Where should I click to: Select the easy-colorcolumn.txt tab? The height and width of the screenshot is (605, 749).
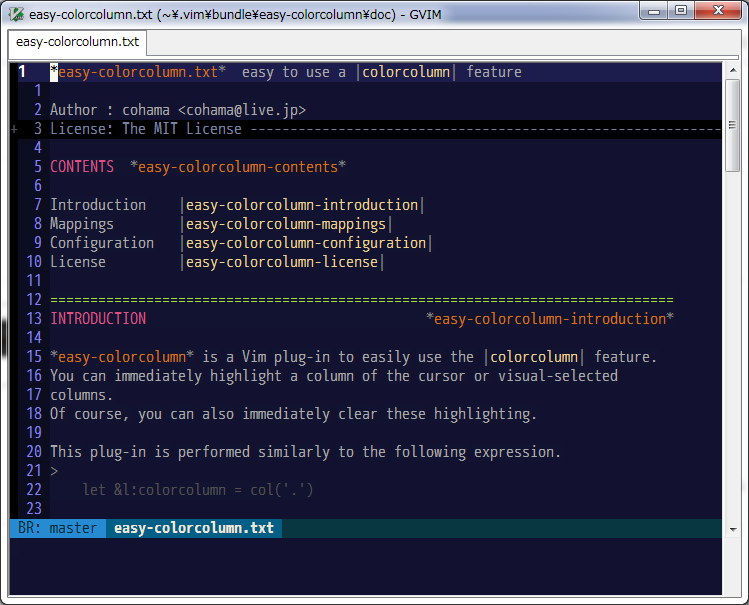tap(77, 42)
